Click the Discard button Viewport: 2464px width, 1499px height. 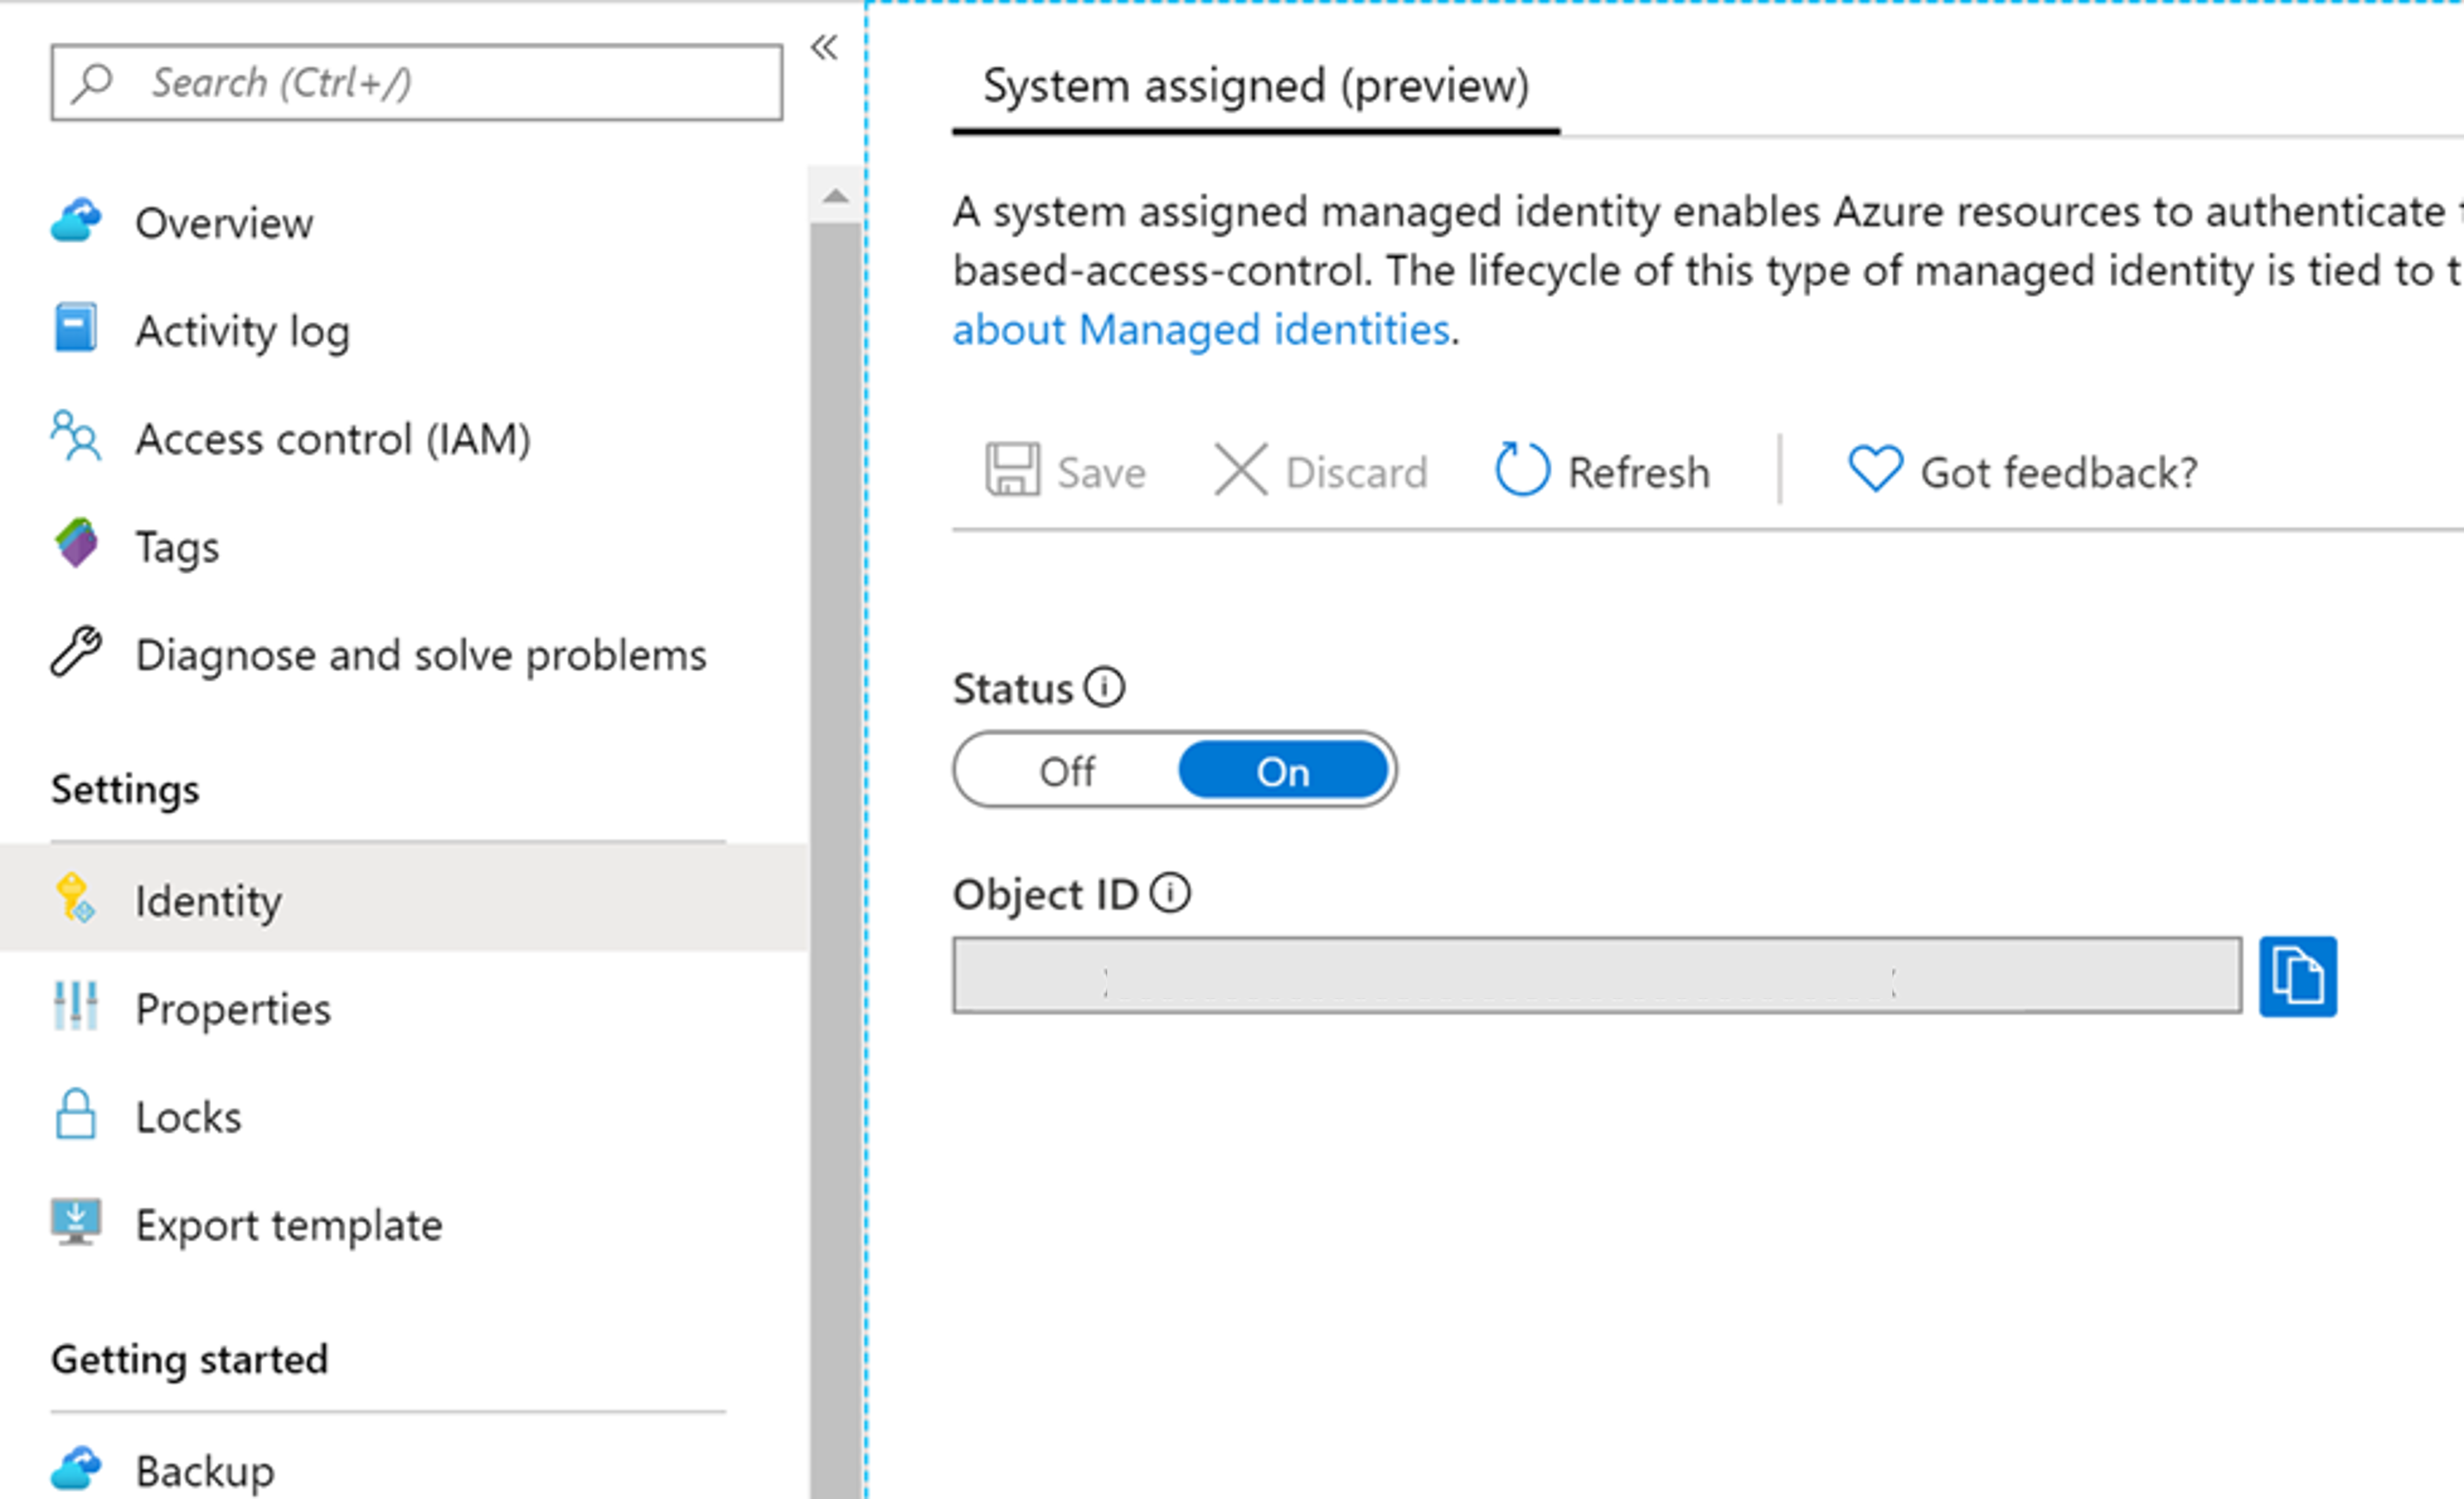tap(1322, 469)
